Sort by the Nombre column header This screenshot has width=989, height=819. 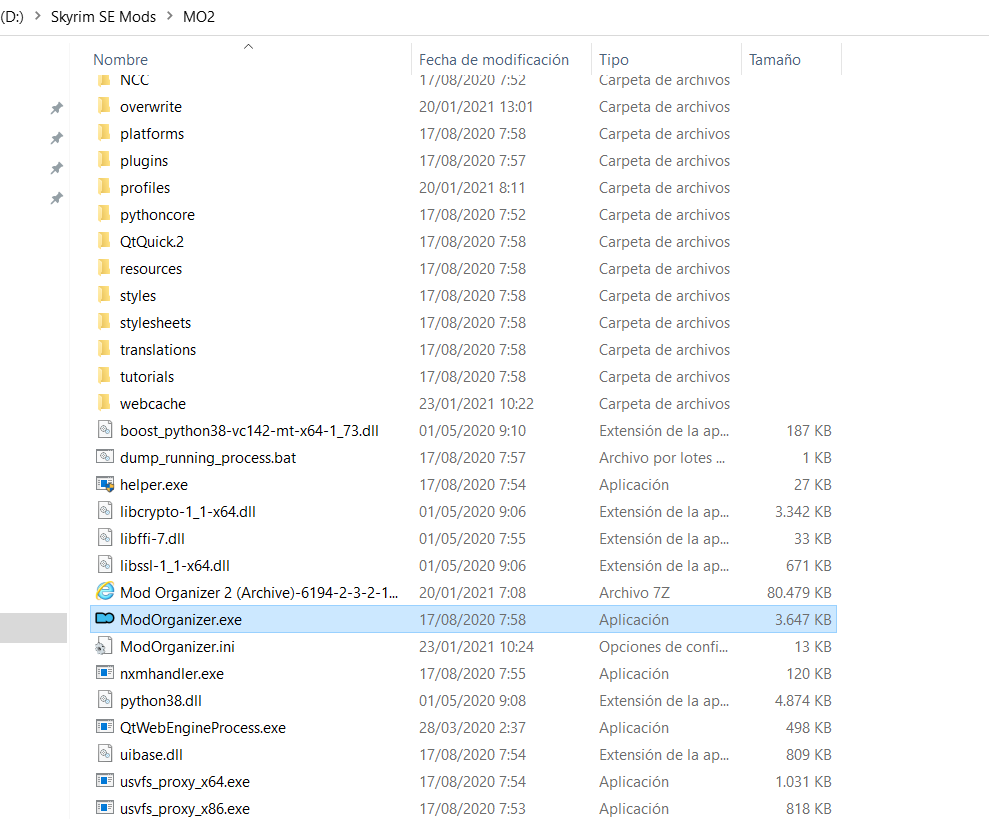(x=120, y=59)
